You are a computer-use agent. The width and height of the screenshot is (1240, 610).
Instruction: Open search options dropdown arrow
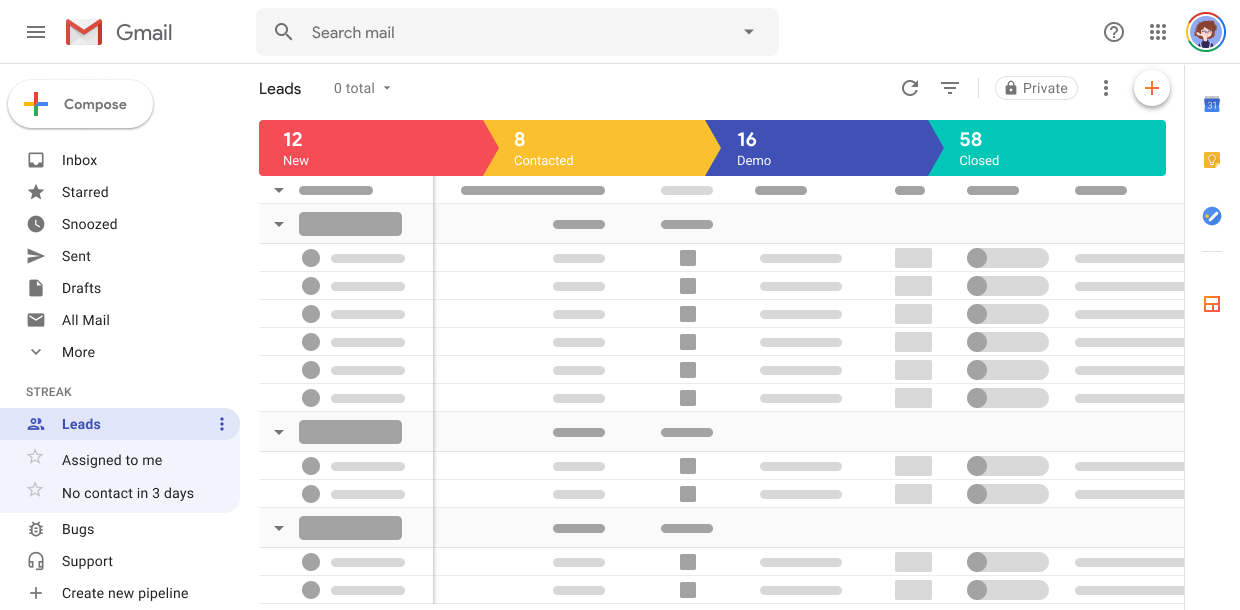click(748, 32)
